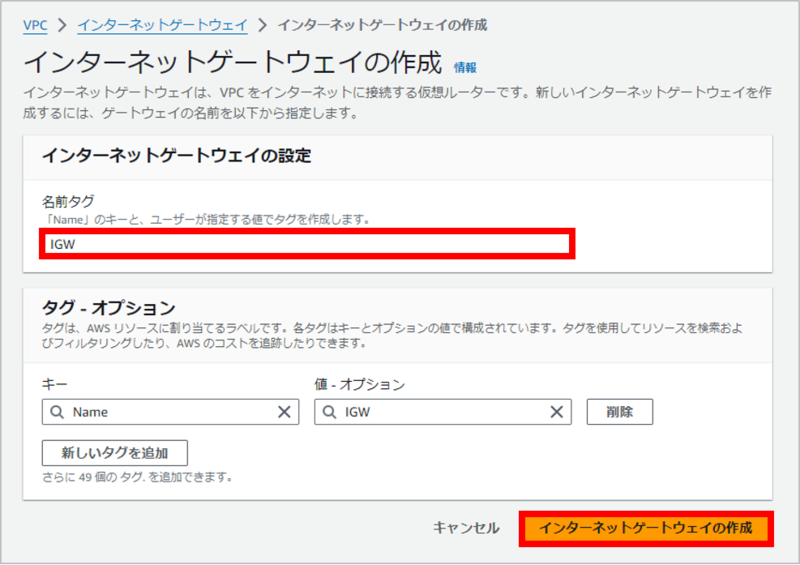Screen dimensions: 800x565
Task: Click the magnifier icon in 値 field
Action: coord(330,412)
